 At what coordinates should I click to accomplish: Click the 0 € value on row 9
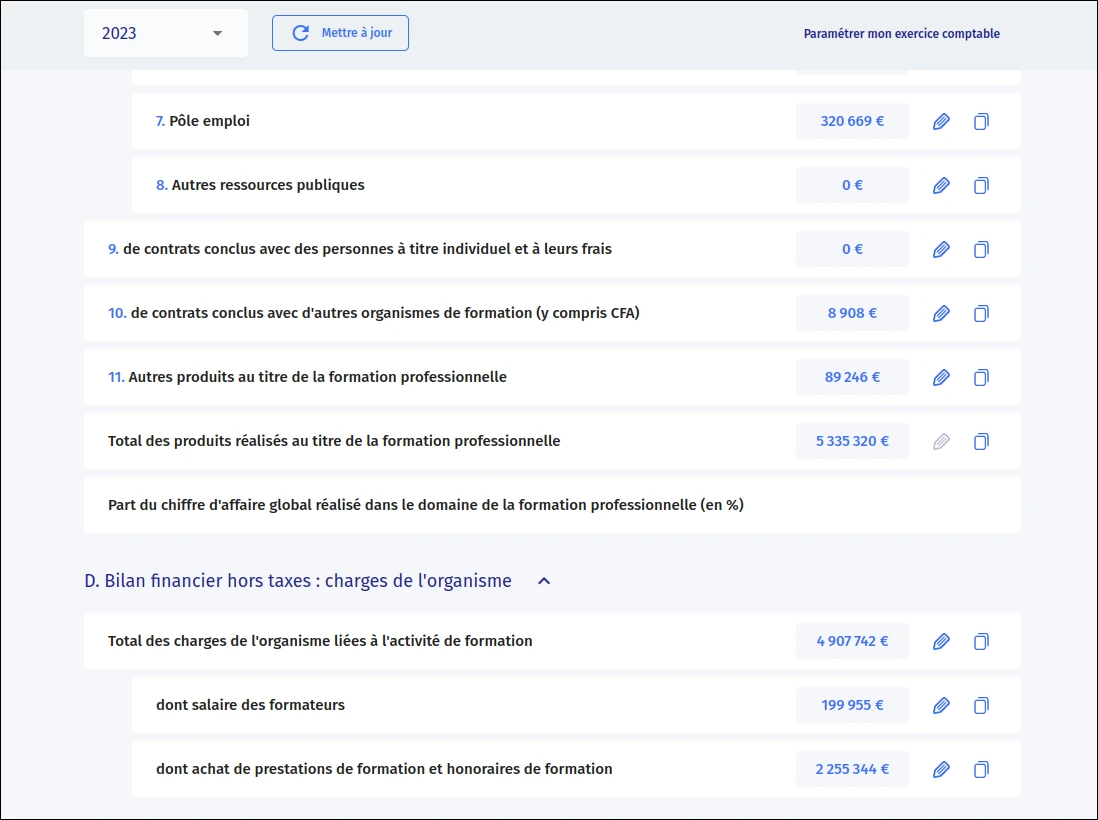click(852, 249)
